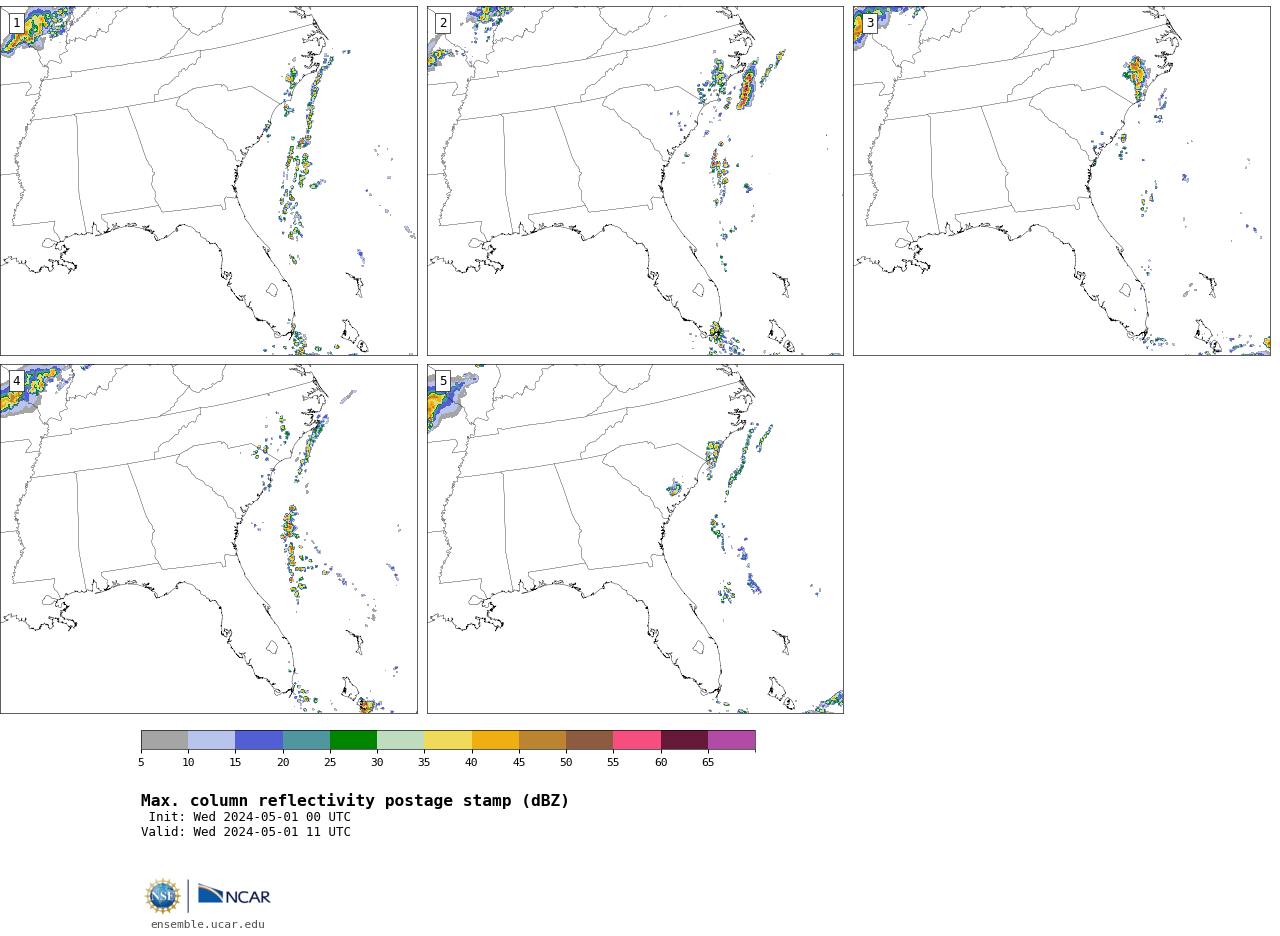Click the light lavender 10-15 dBZ swatch
This screenshot has width=1280, height=936.
[x=211, y=740]
